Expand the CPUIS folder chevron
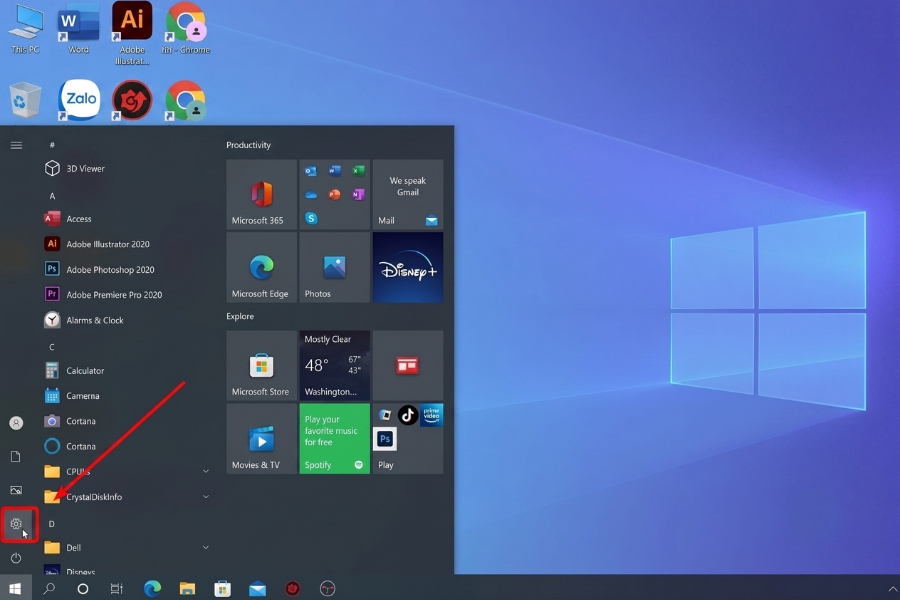The image size is (900, 600). (205, 471)
